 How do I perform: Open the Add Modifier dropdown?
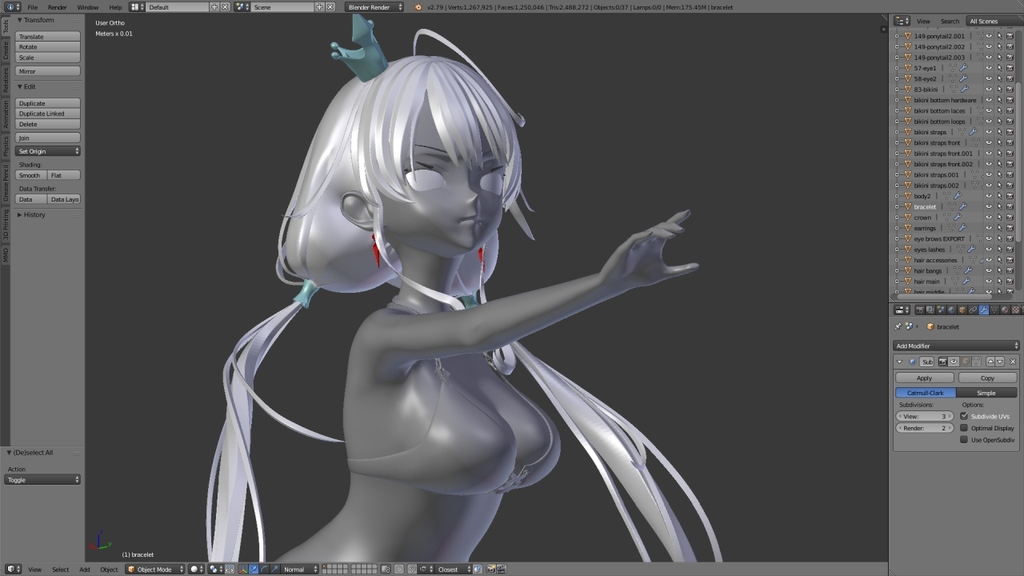pyautogui.click(x=956, y=345)
